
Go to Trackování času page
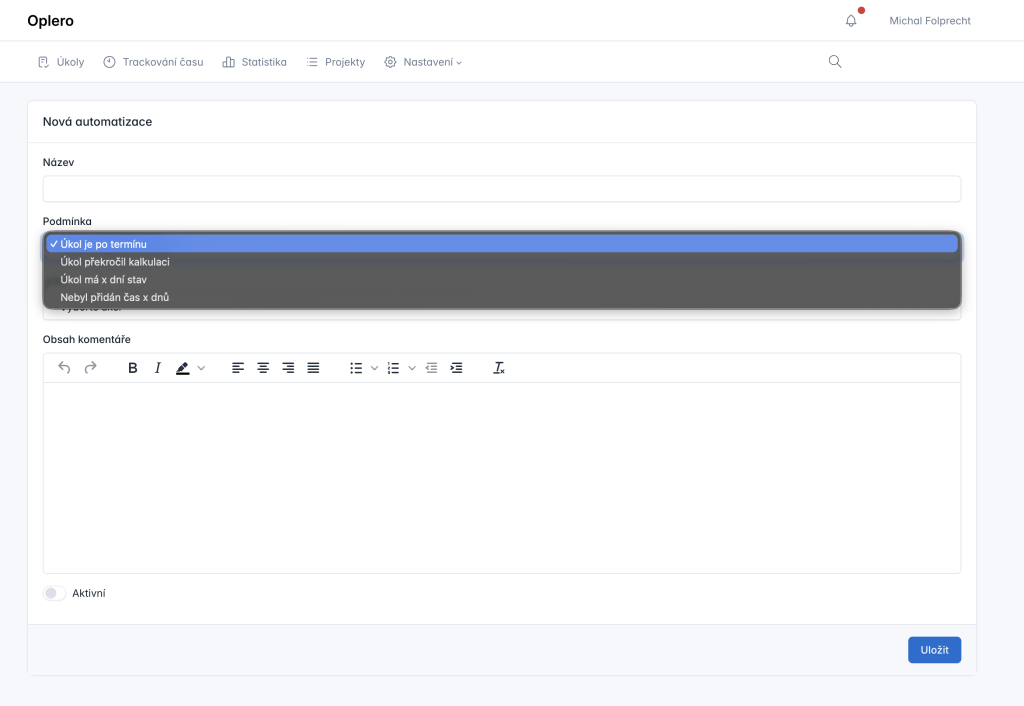pos(153,62)
